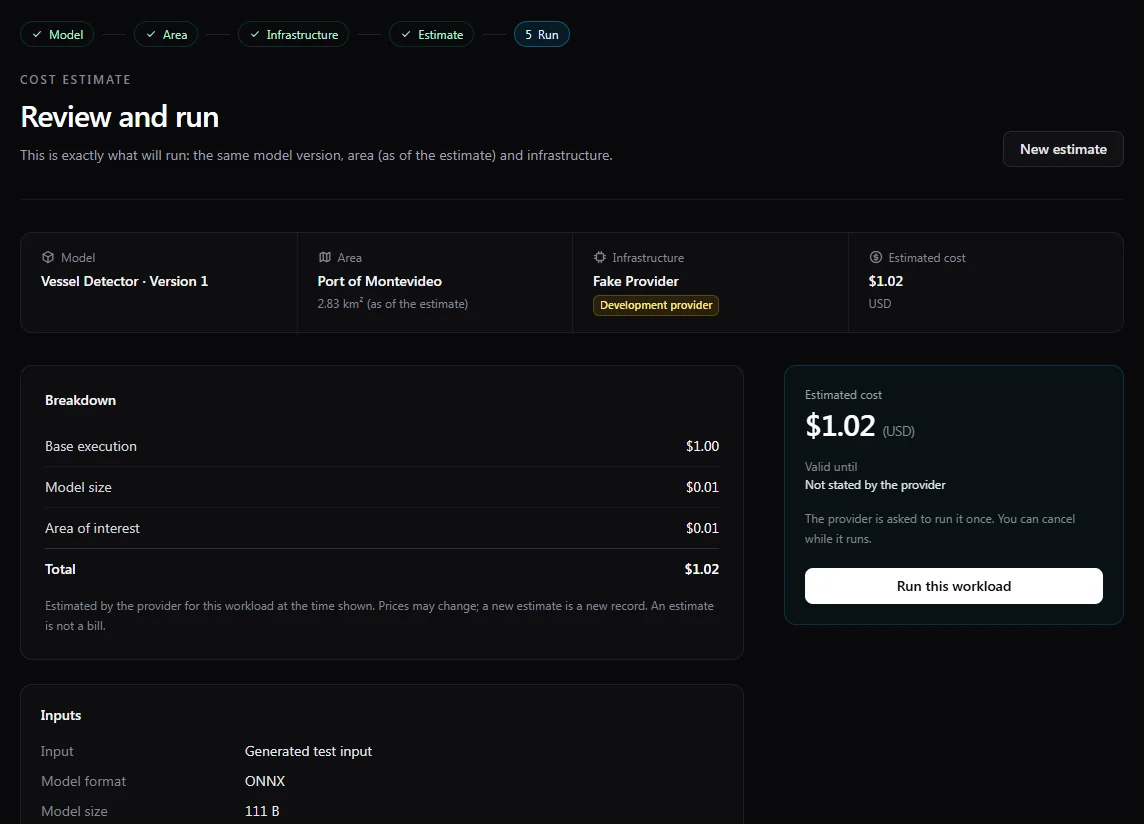Viewport: 1144px width, 824px height.
Task: Click the "Breakdown" section heading
Action: point(80,400)
